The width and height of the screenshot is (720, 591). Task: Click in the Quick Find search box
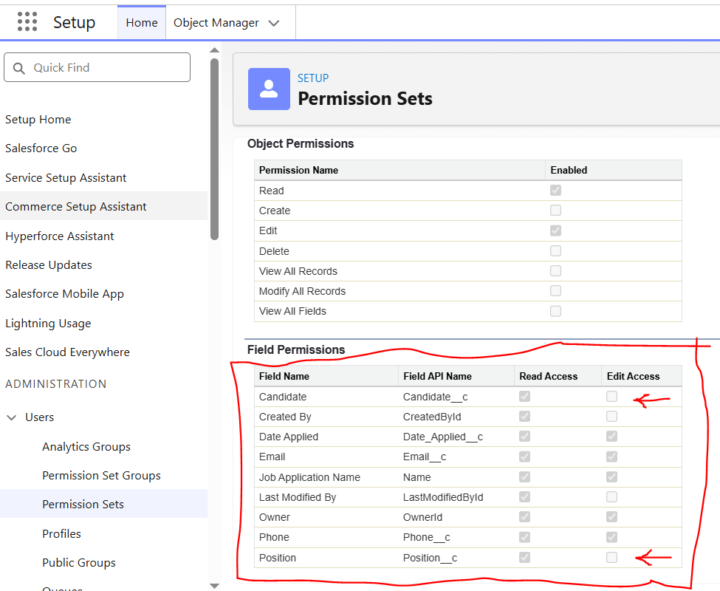(x=97, y=68)
